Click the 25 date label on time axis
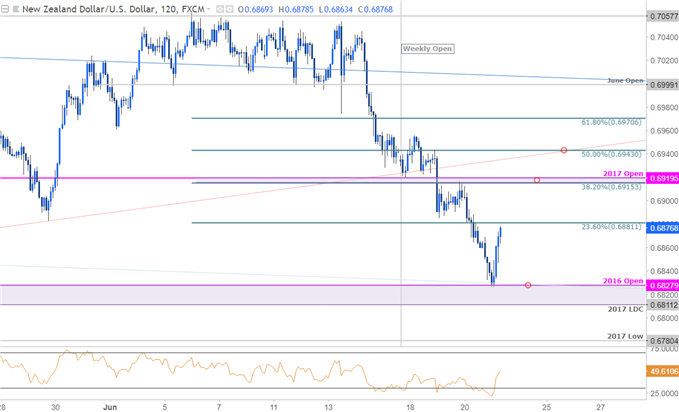 pos(546,407)
